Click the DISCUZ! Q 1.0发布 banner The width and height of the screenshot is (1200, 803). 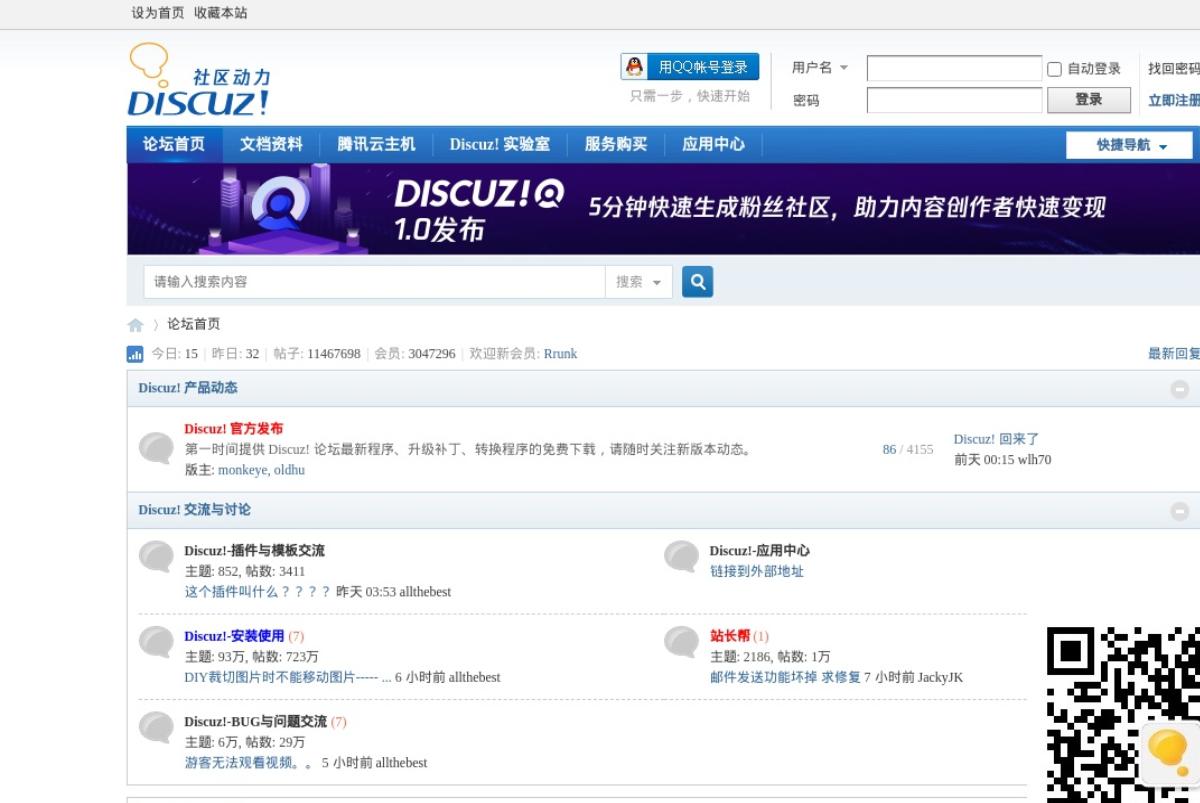[x=663, y=208]
